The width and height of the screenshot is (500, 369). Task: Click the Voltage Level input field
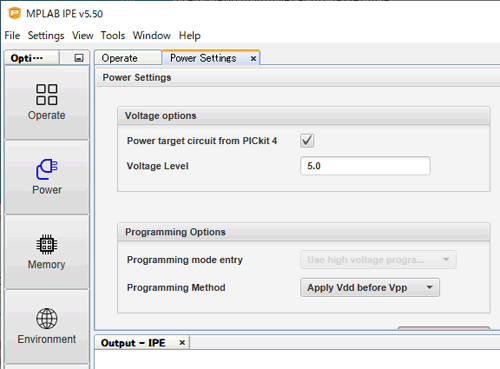coord(365,166)
